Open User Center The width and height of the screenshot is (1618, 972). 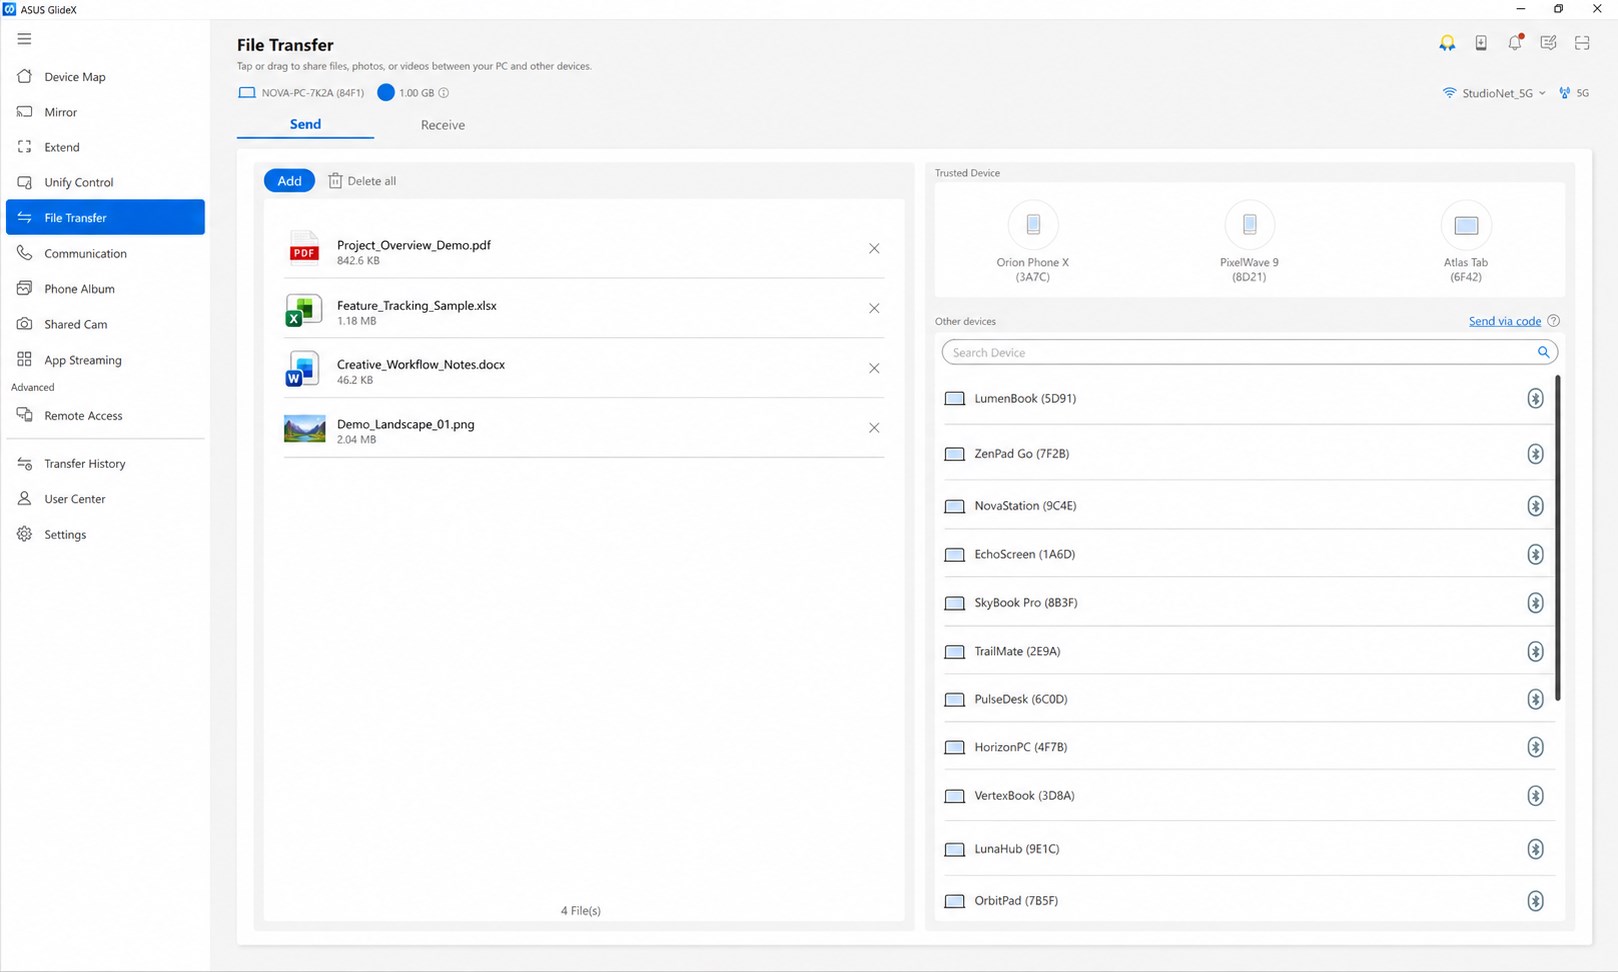click(105, 499)
